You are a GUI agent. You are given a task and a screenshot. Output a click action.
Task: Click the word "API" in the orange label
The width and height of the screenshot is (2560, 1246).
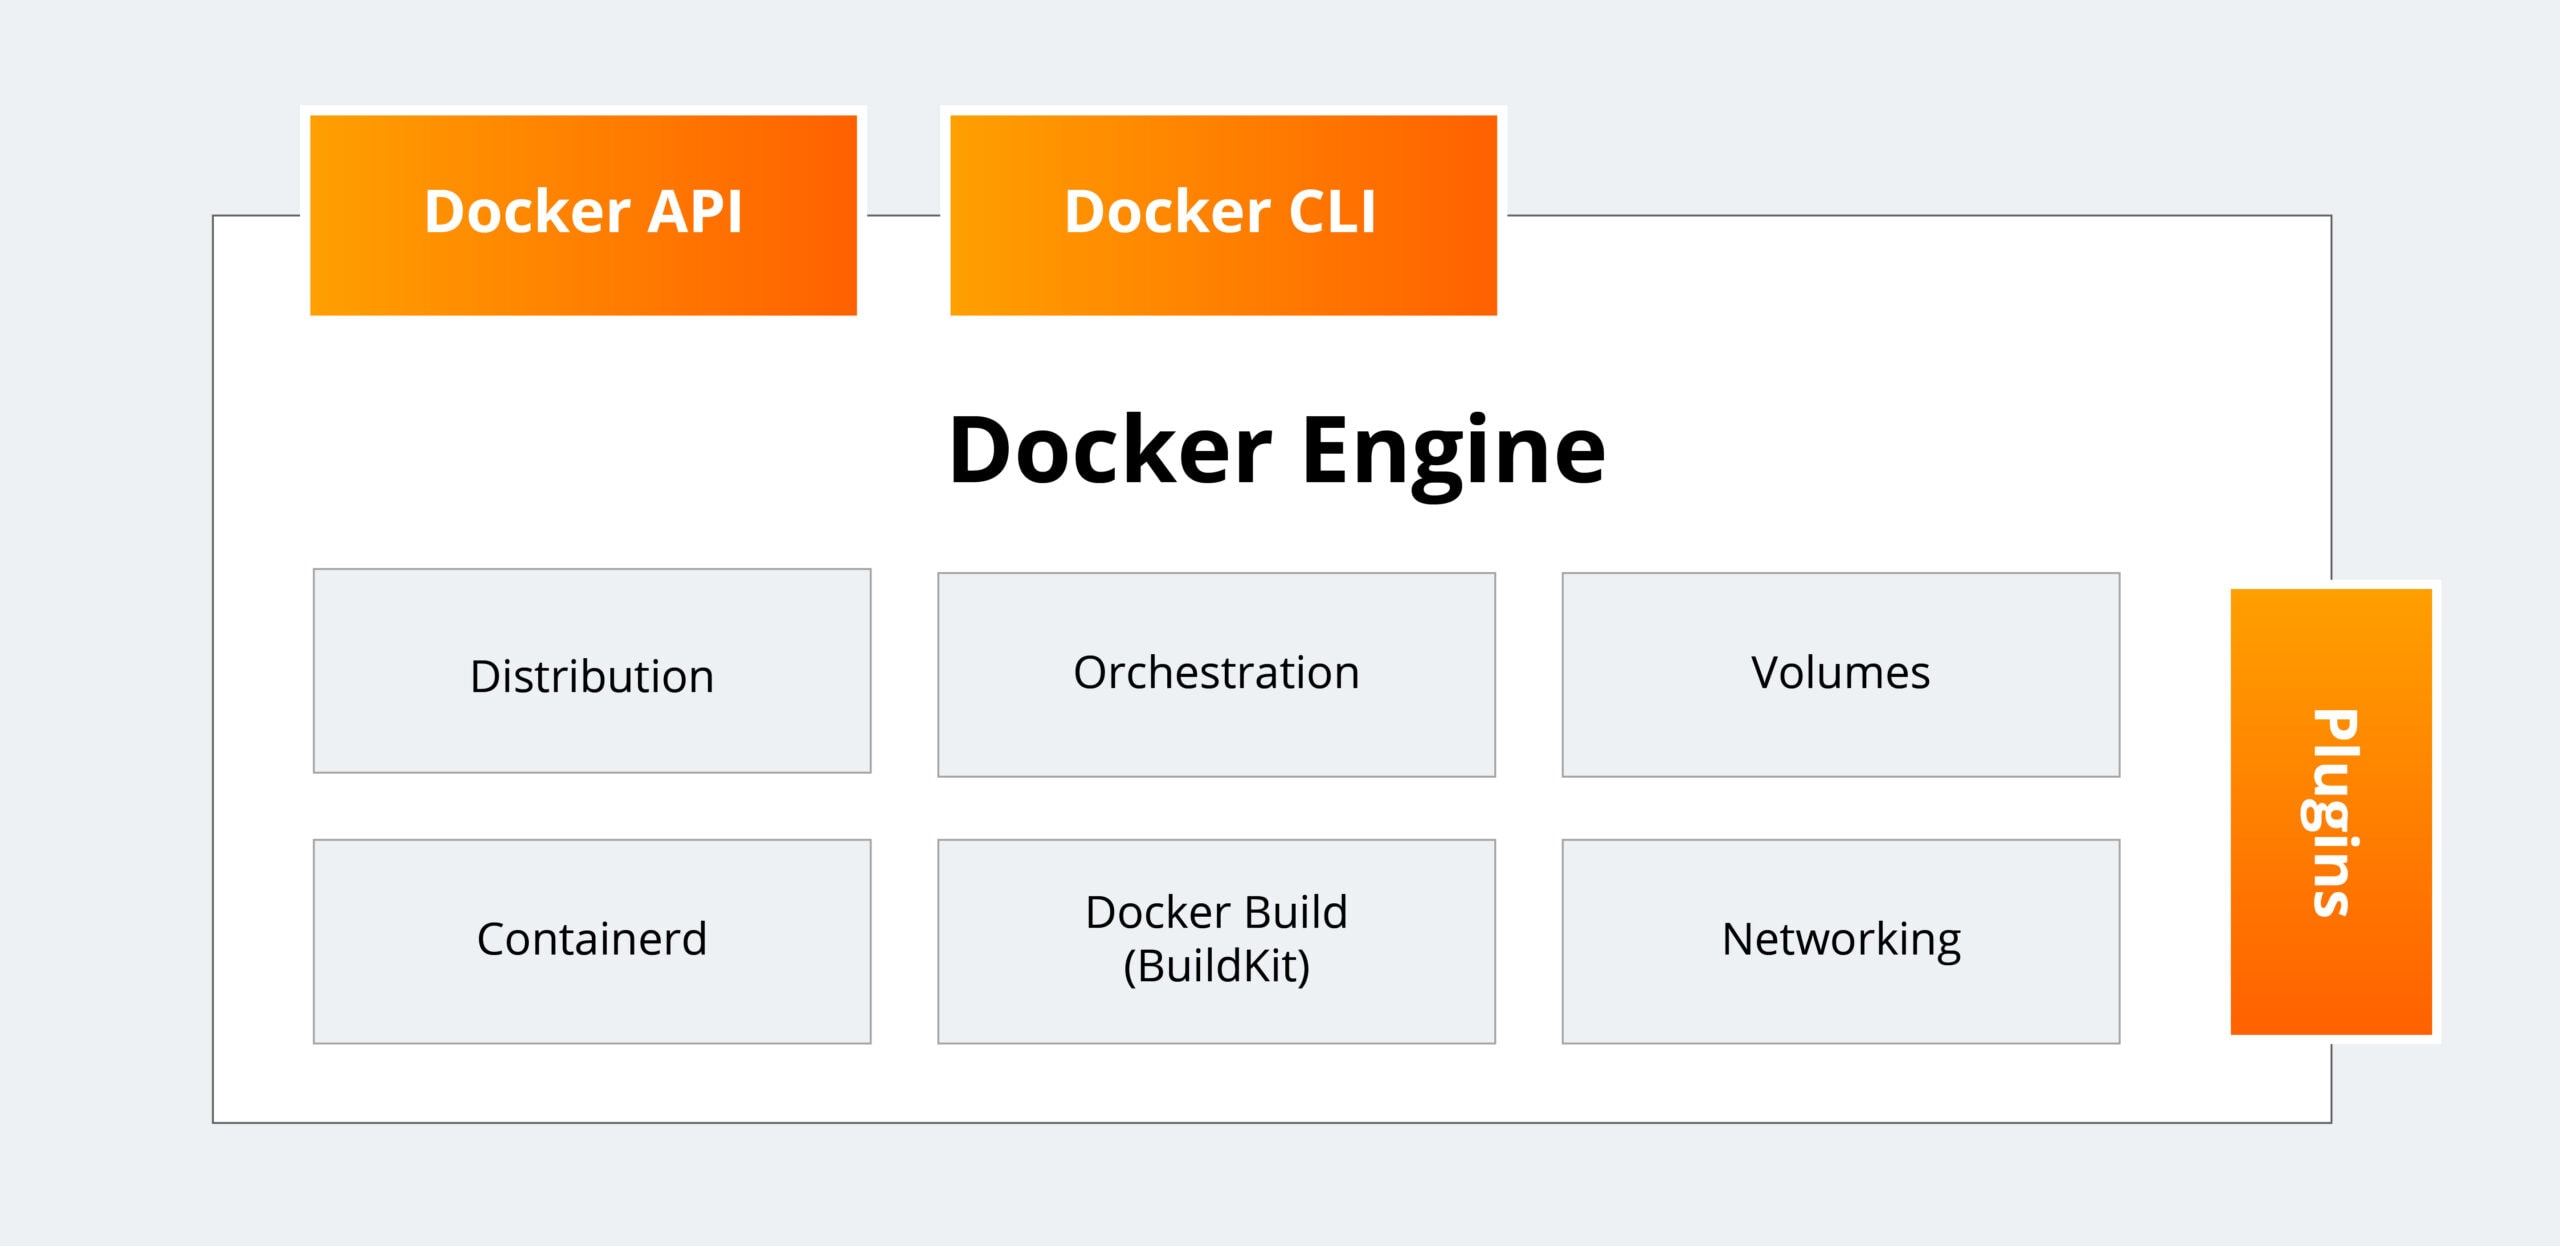point(694,212)
